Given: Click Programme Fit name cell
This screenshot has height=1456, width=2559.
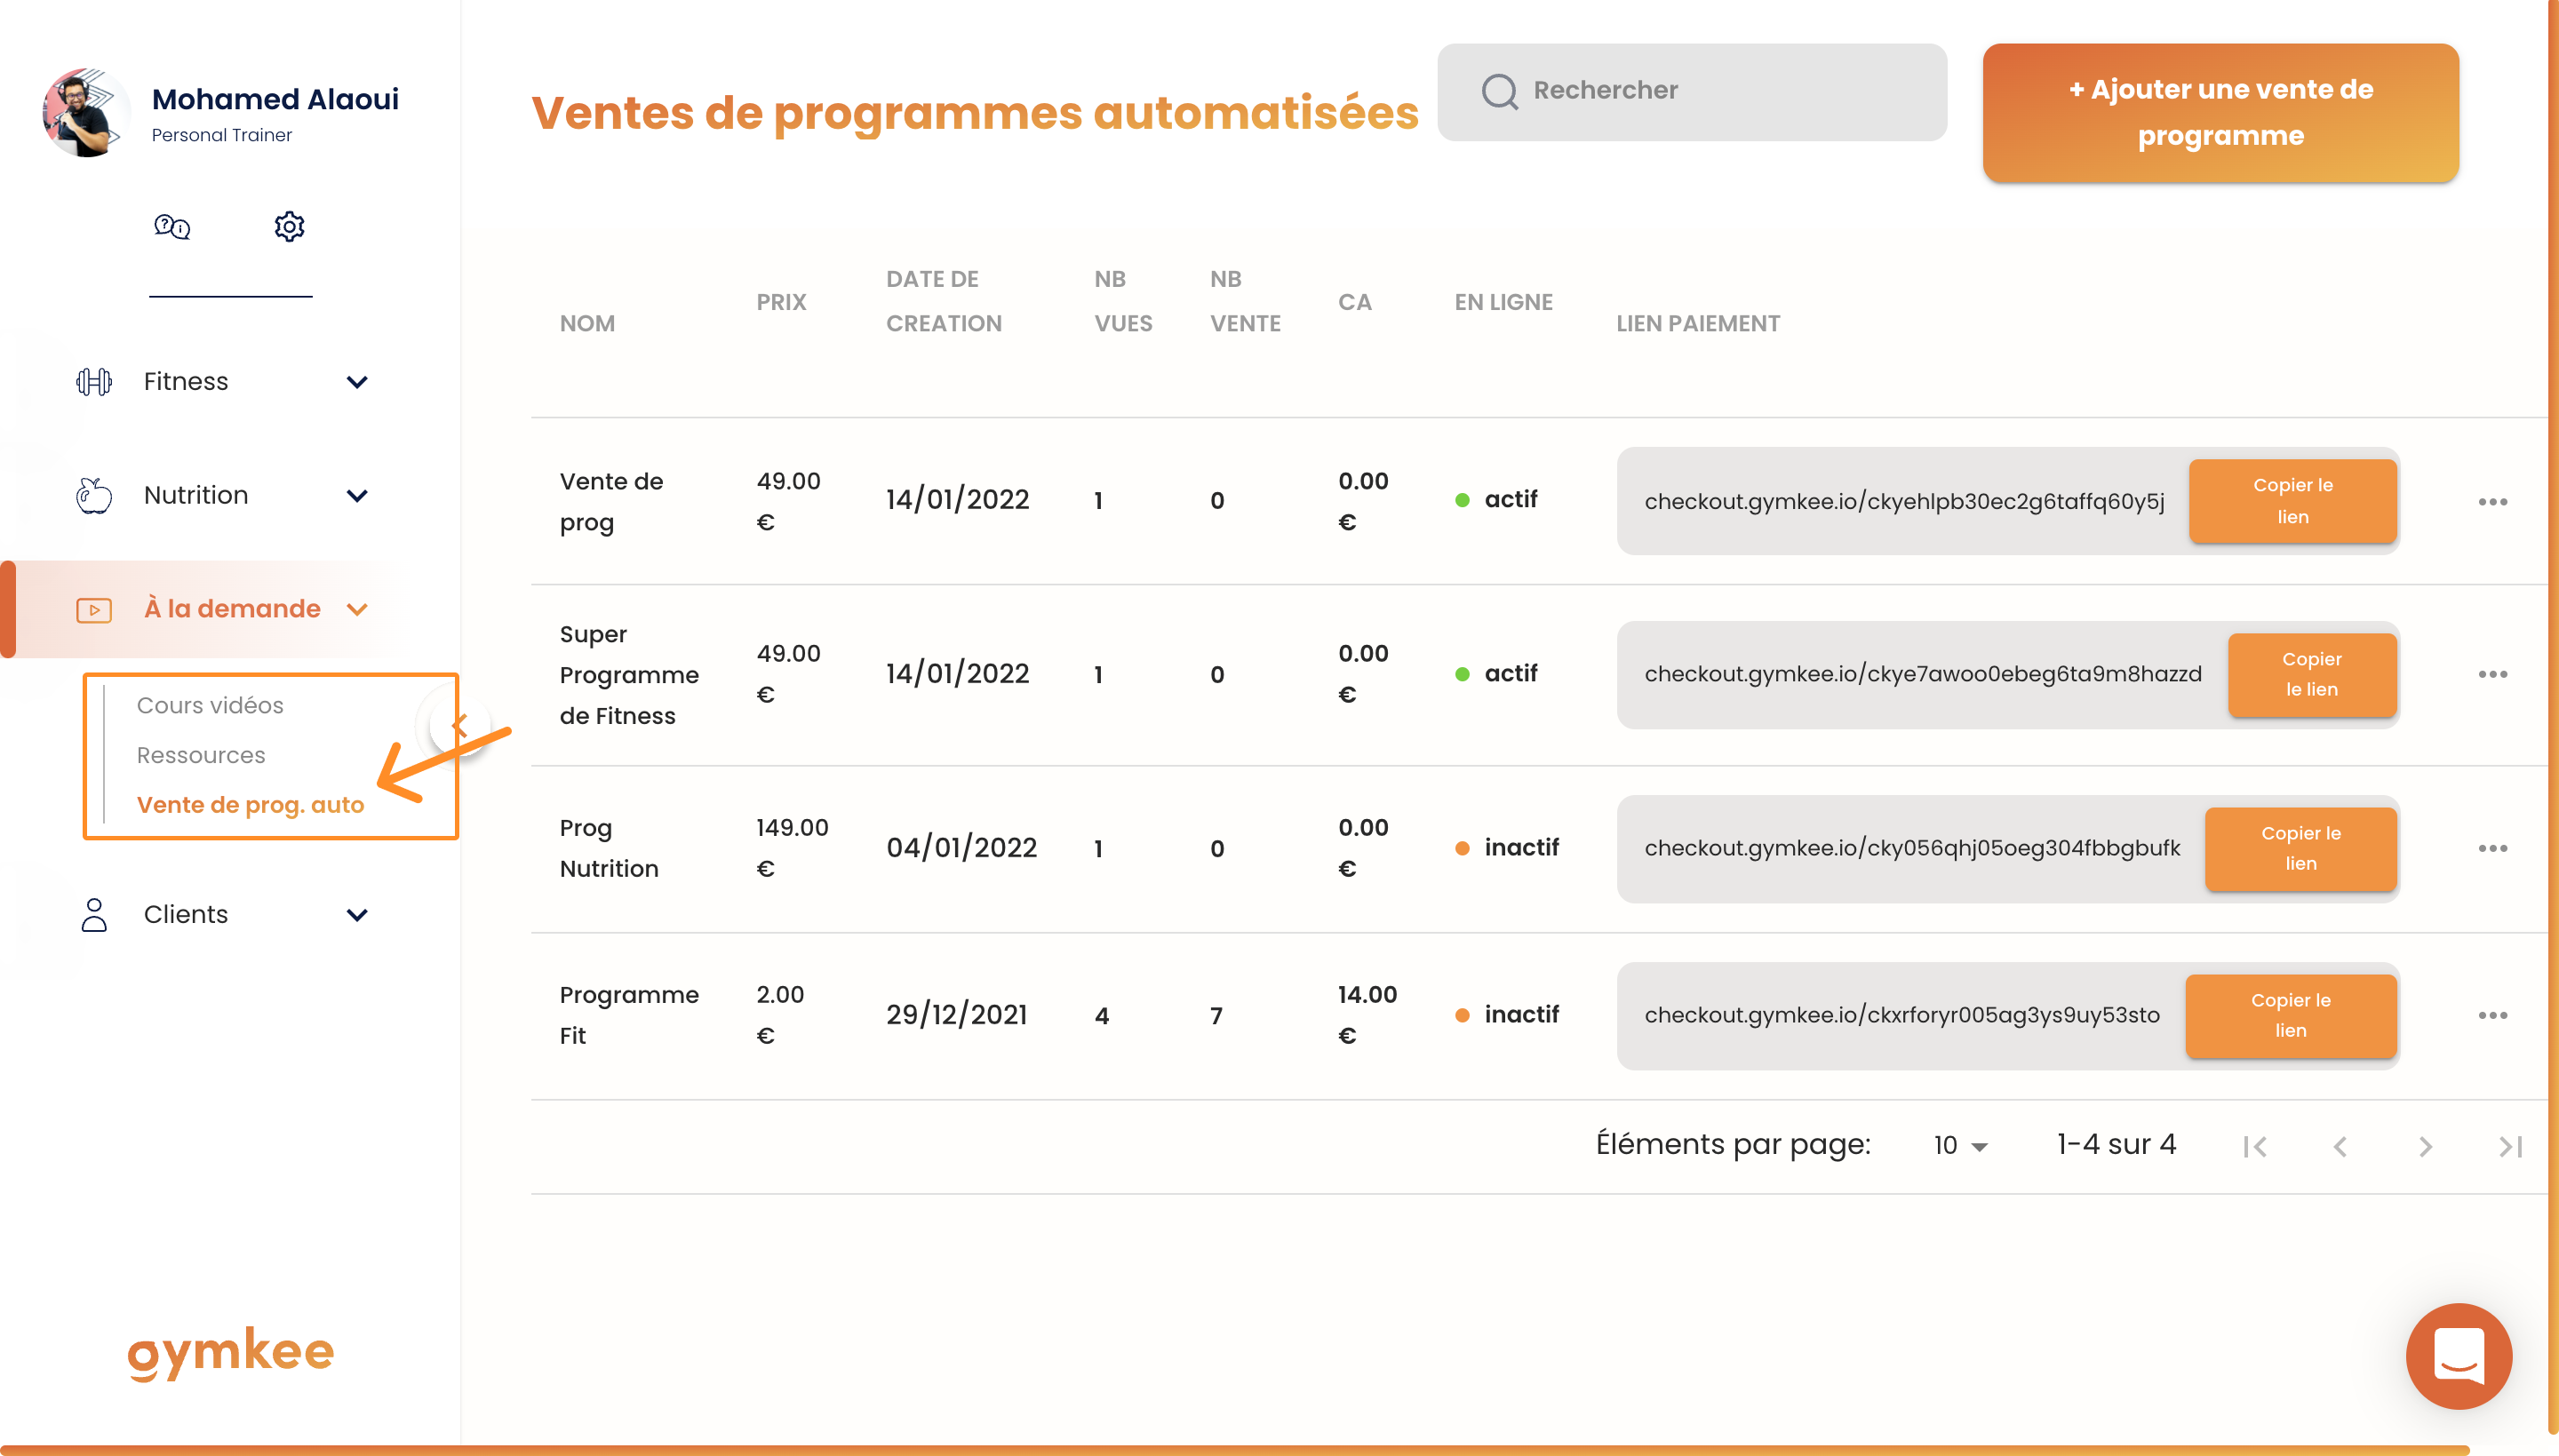Looking at the screenshot, I should click(629, 1015).
